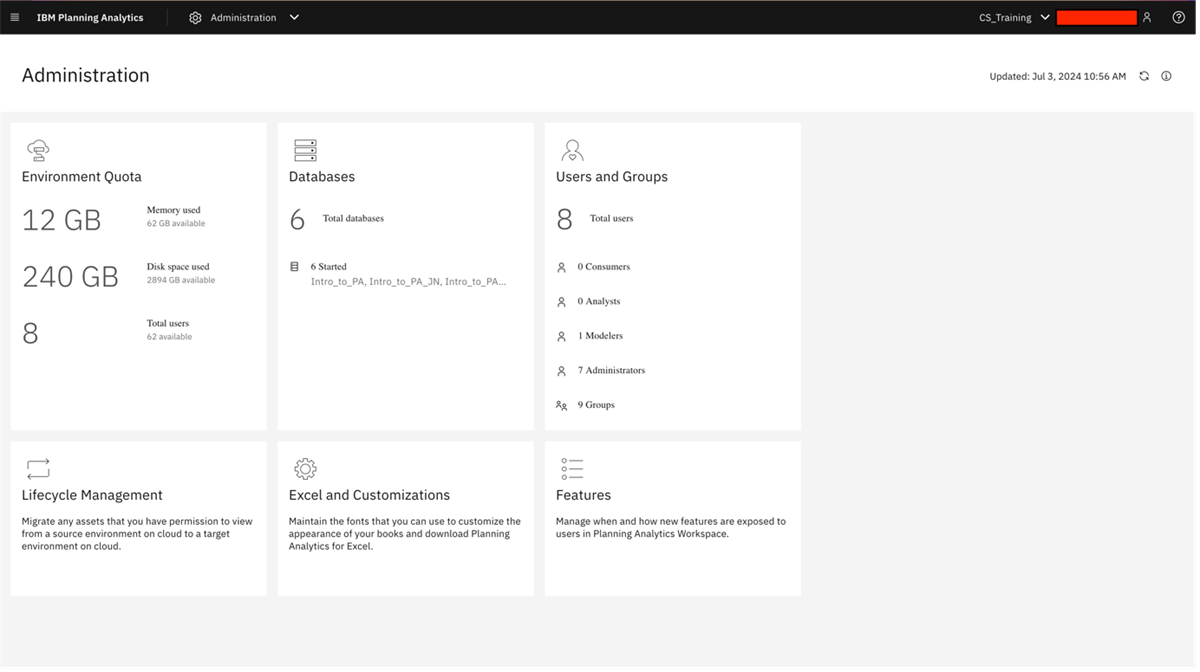
Task: Click the Administration menu label in header
Action: point(243,18)
